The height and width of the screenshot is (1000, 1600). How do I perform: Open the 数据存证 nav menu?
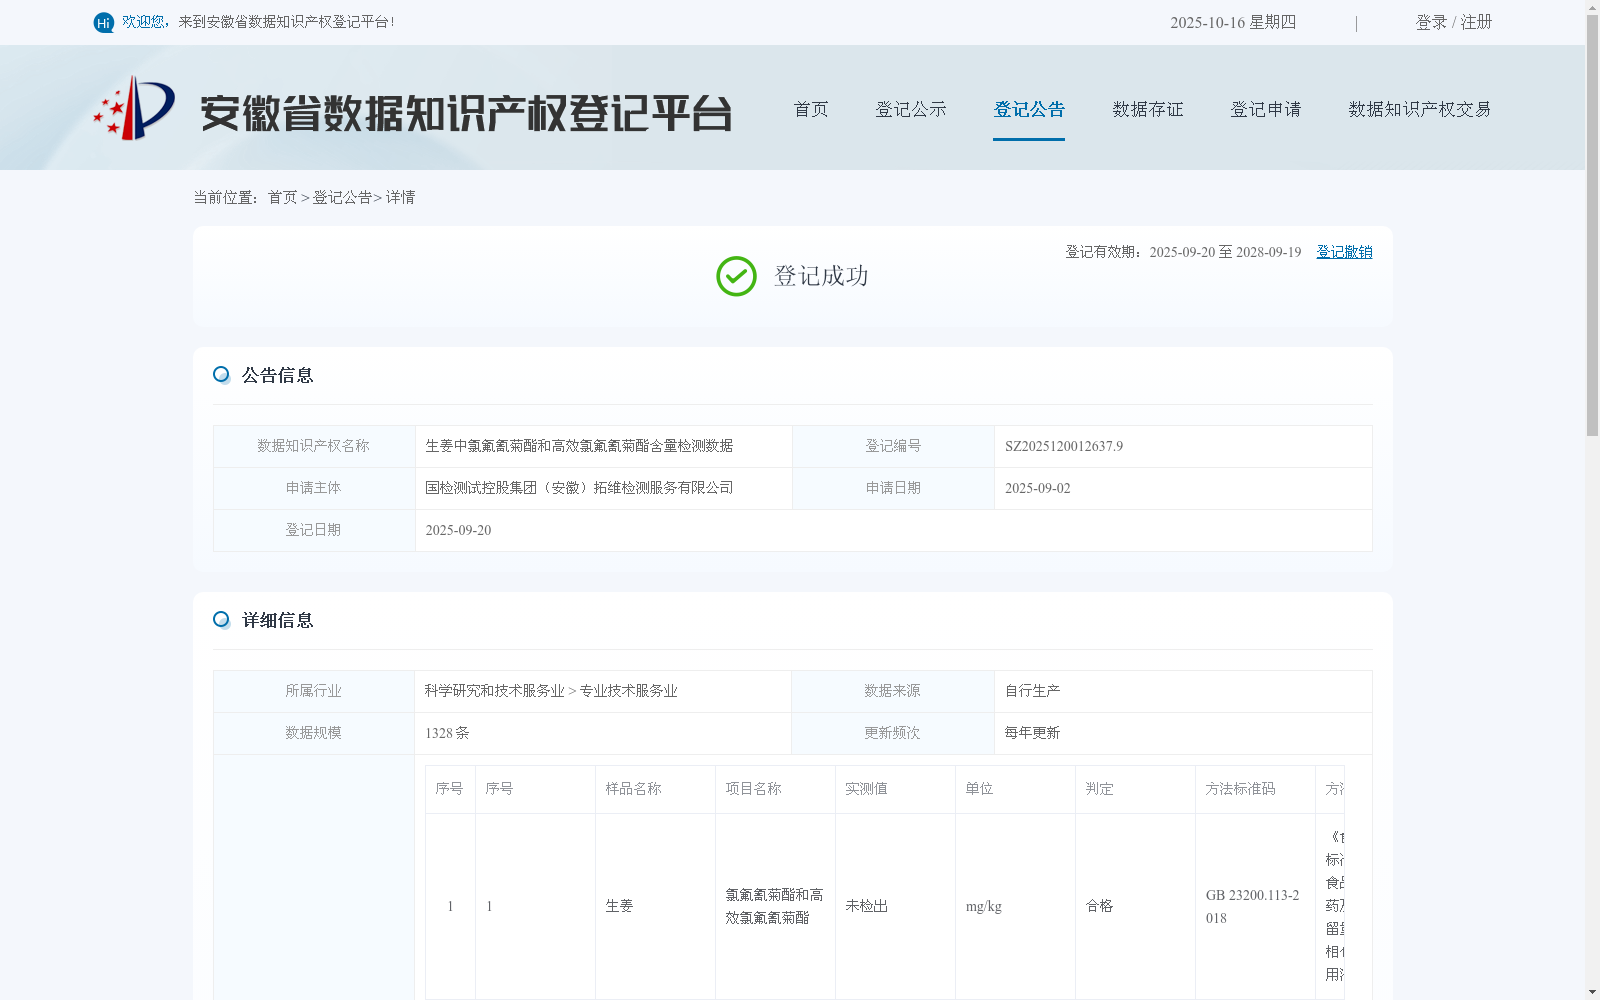point(1148,109)
